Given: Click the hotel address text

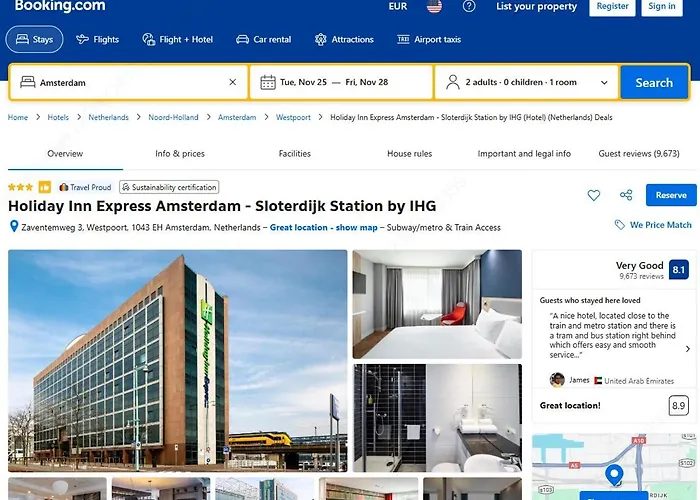Looking at the screenshot, I should 141,228.
